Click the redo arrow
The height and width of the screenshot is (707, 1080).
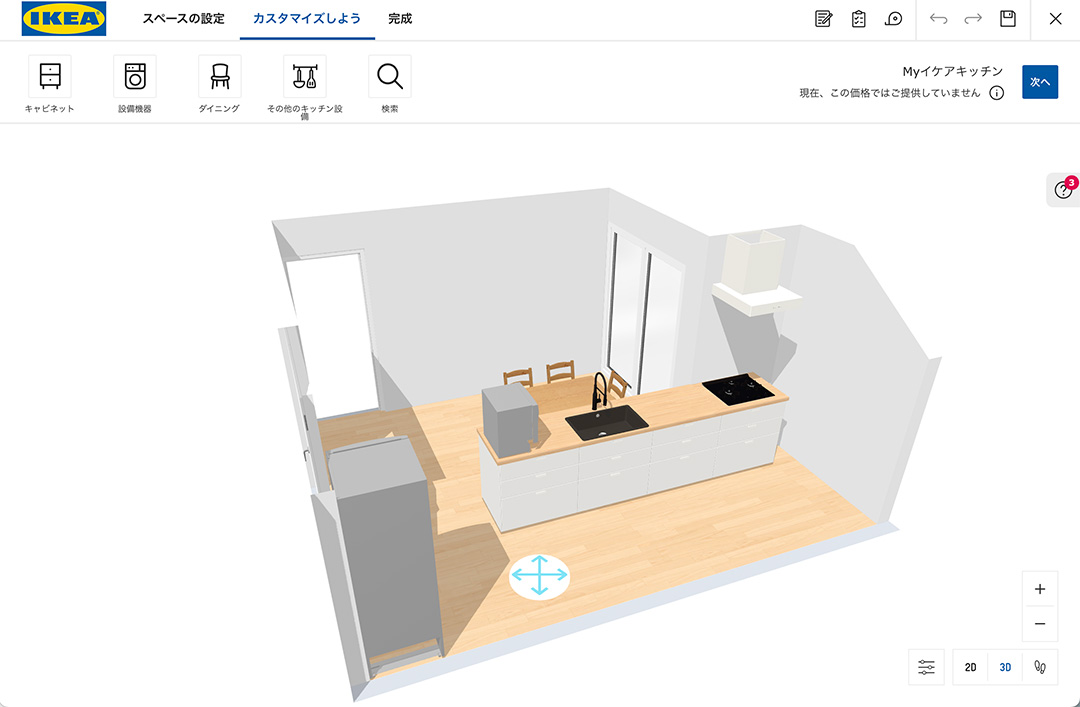973,19
